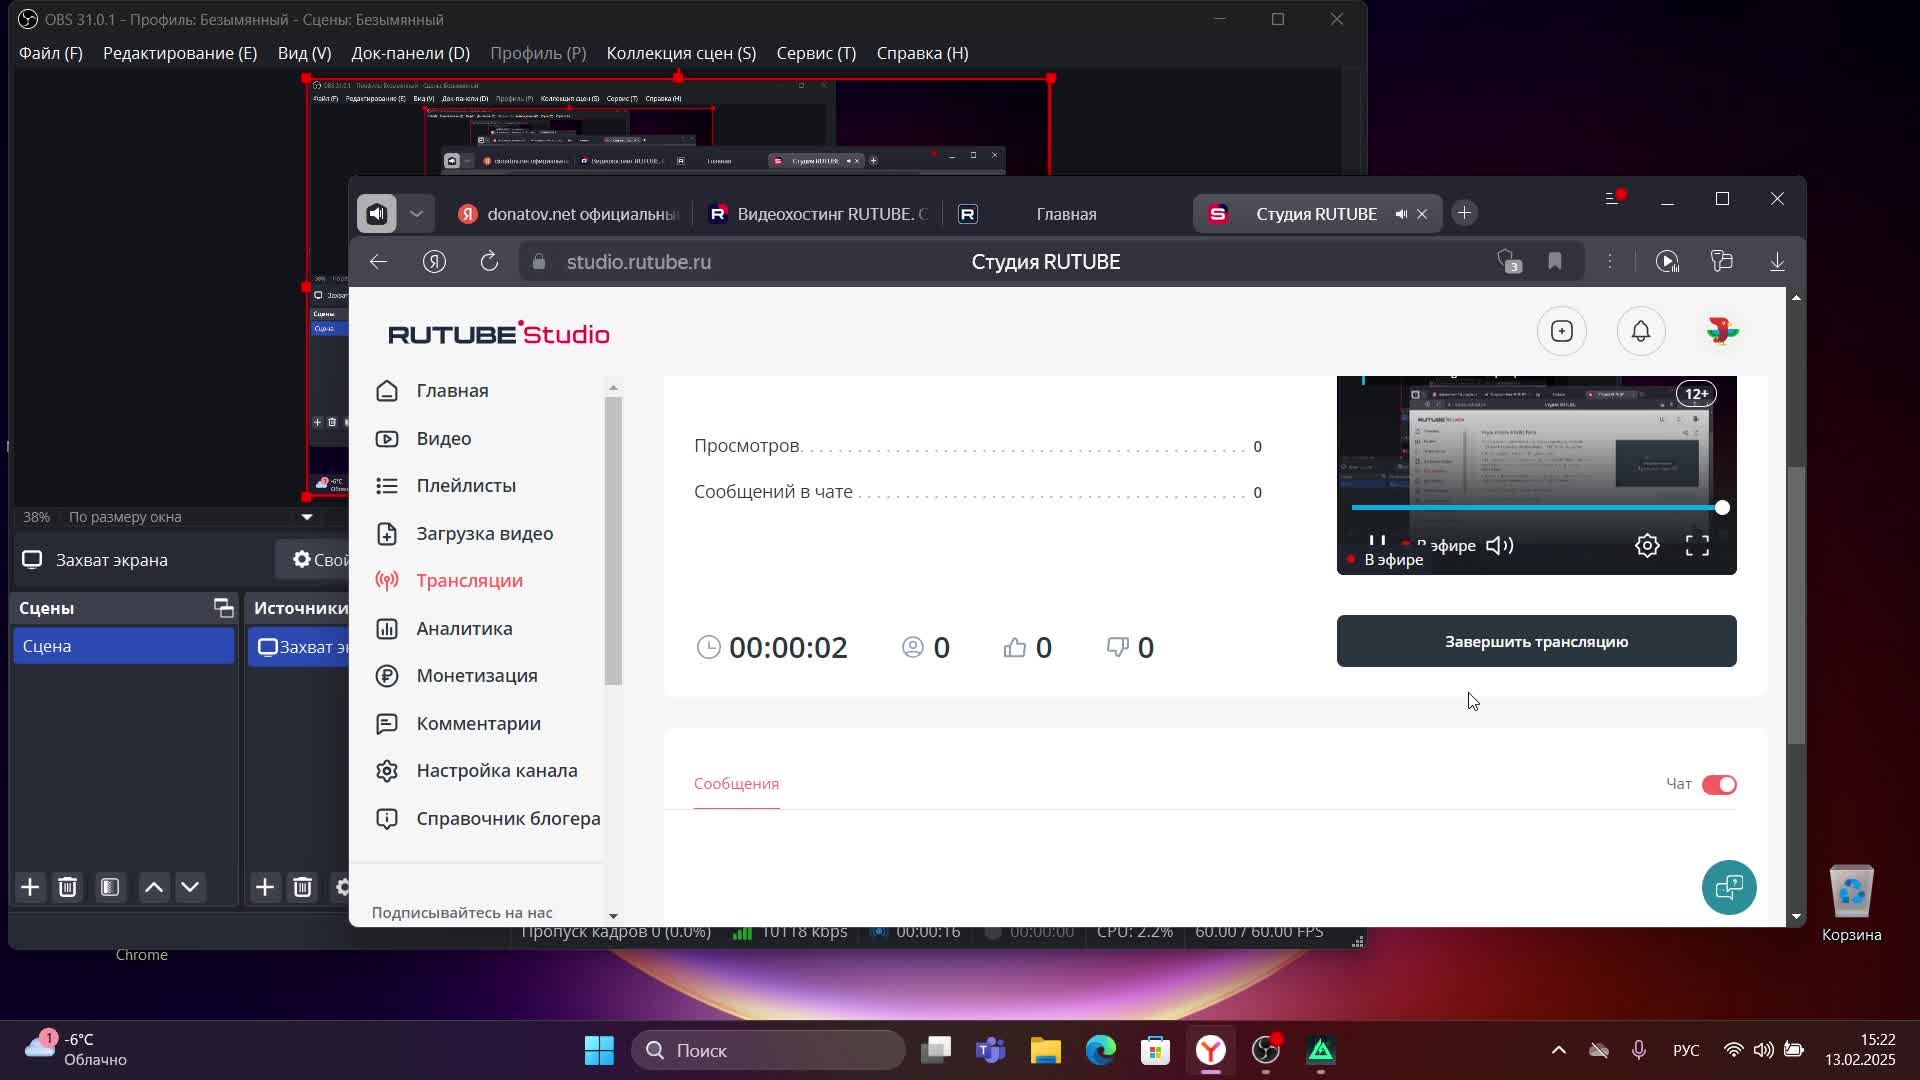Delete the selected scene in OBS
This screenshot has height=1080, width=1920.
67,888
